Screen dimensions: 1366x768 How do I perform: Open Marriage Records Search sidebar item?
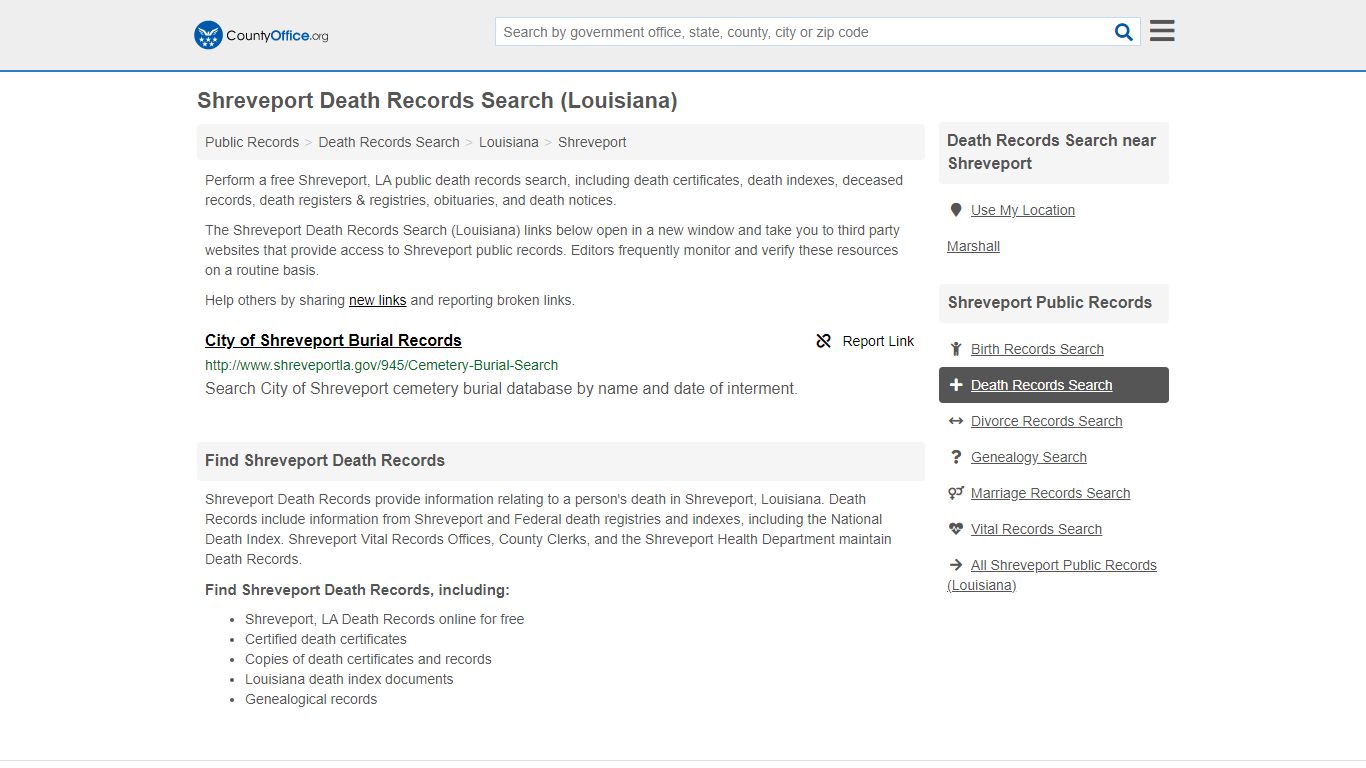1050,493
